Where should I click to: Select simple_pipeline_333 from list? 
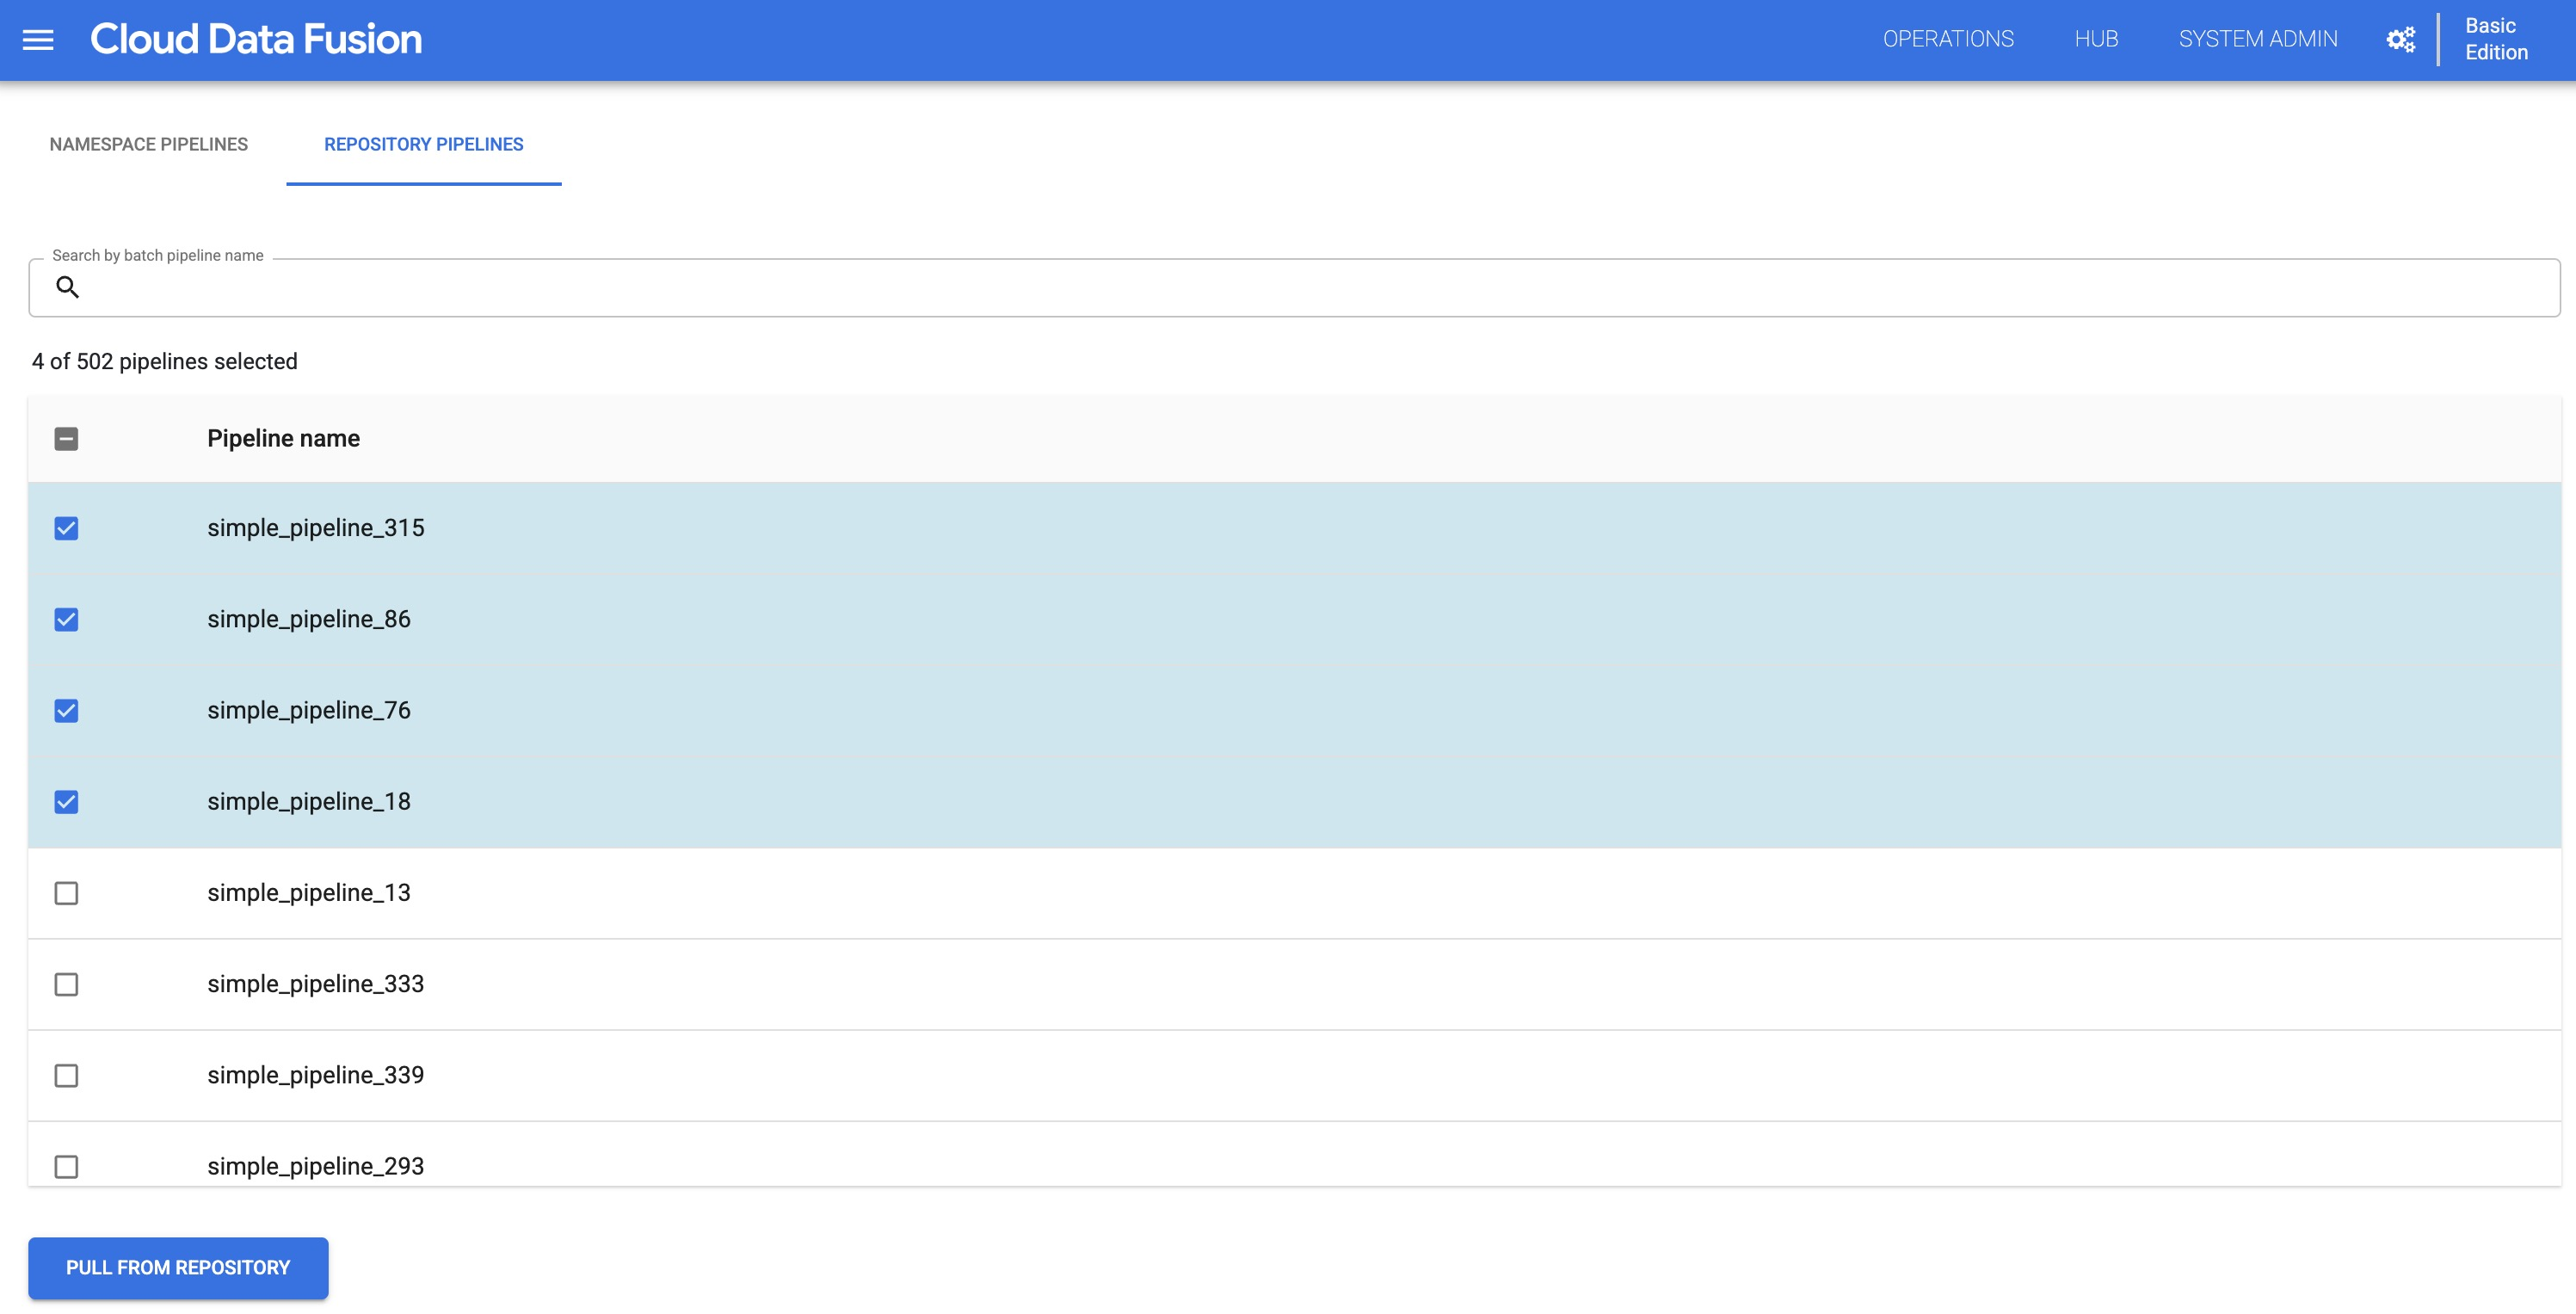click(x=67, y=984)
